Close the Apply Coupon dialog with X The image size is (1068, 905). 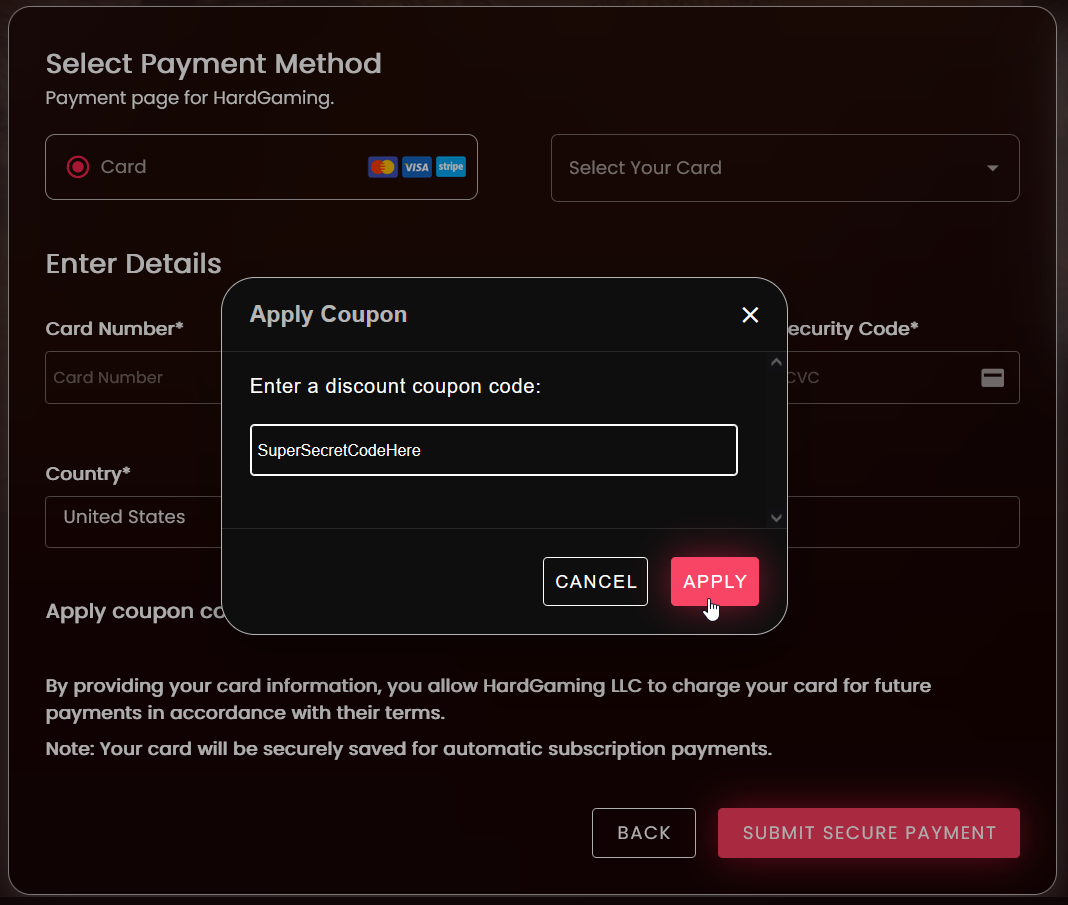[750, 315]
